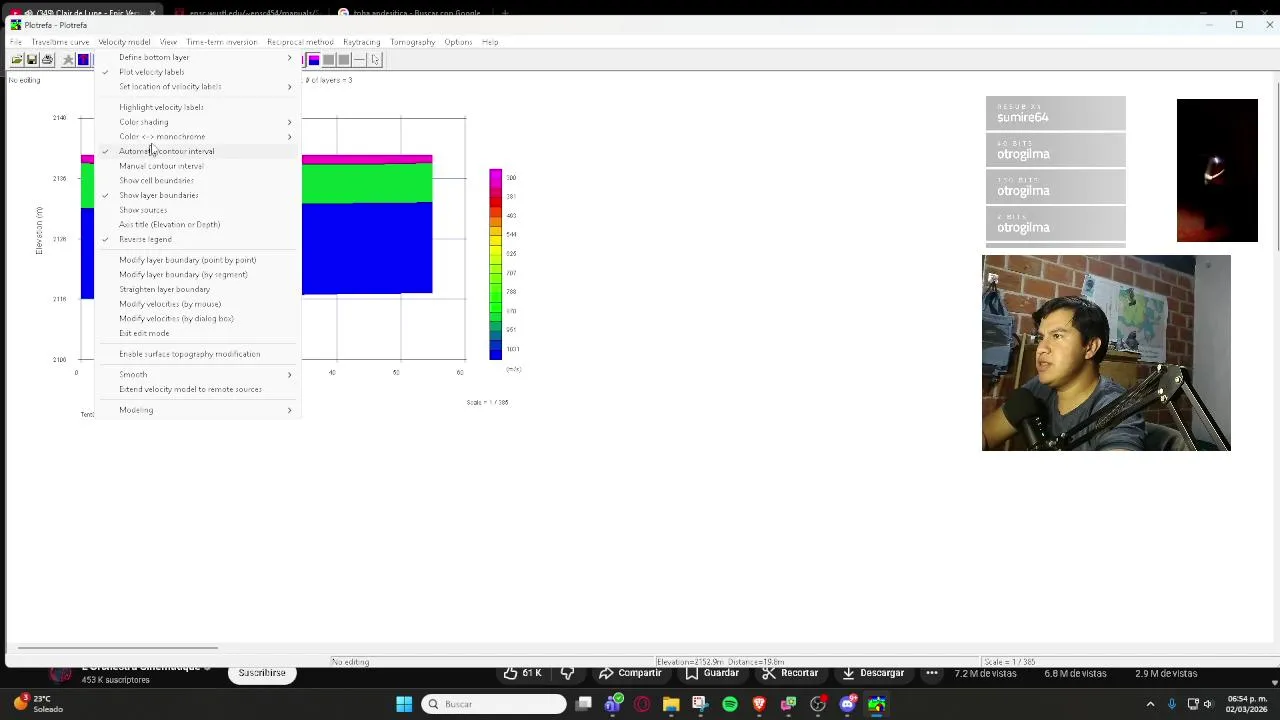Click the star-shaped toolbar icon

(x=68, y=60)
